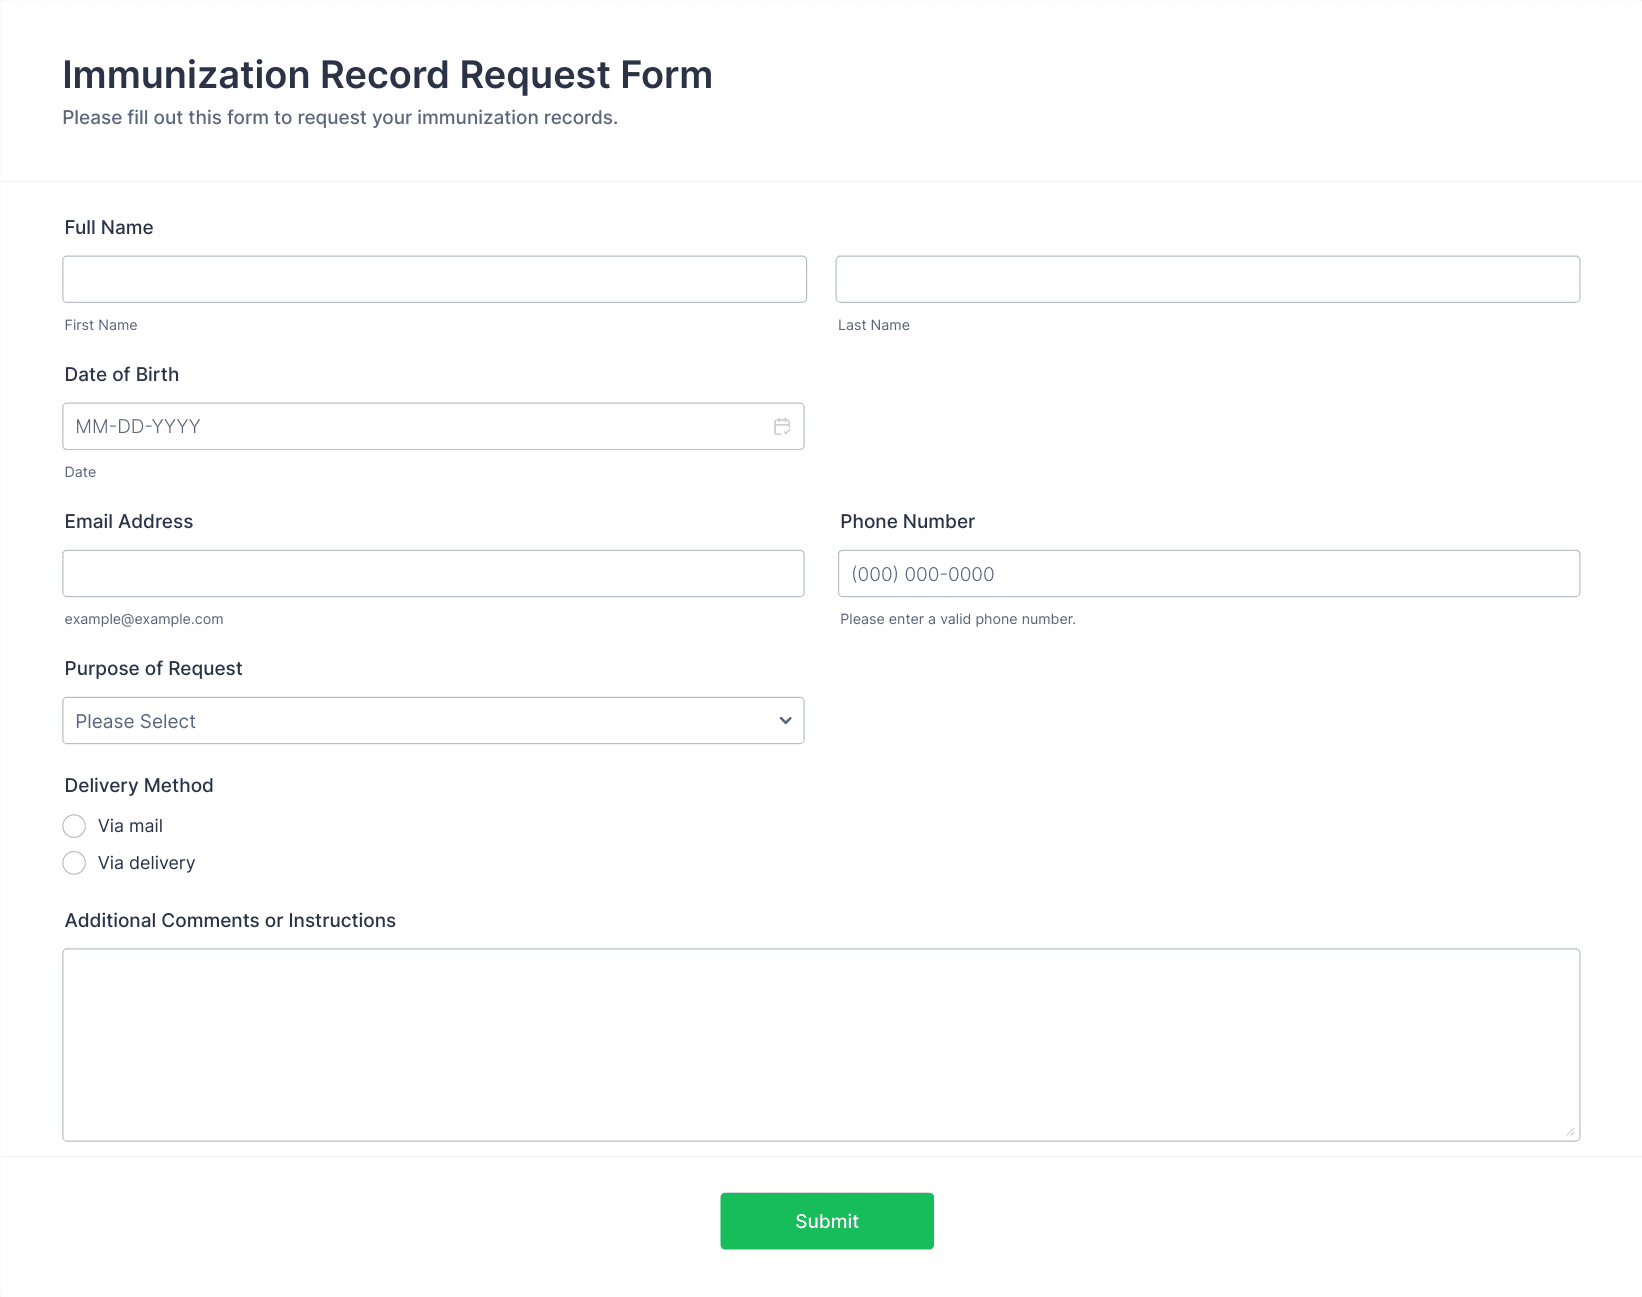Click into the Last Name text box
The width and height of the screenshot is (1642, 1297).
pos(1207,280)
